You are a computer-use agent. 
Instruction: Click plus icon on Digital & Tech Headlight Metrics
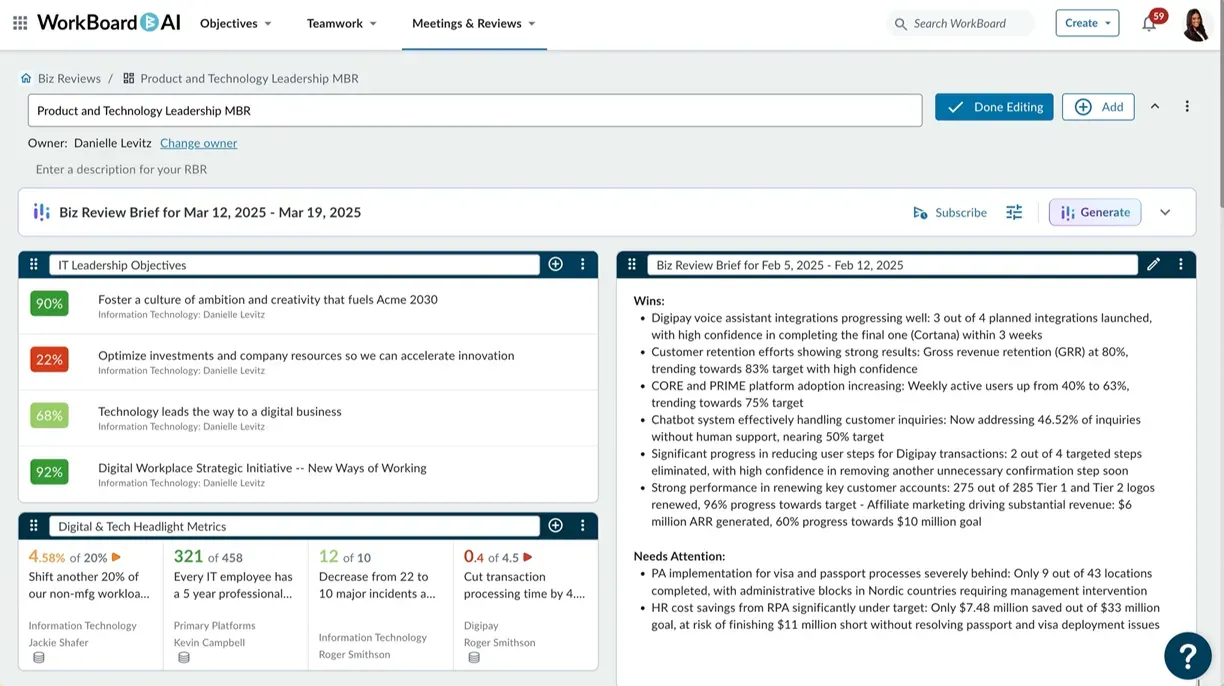(556, 526)
